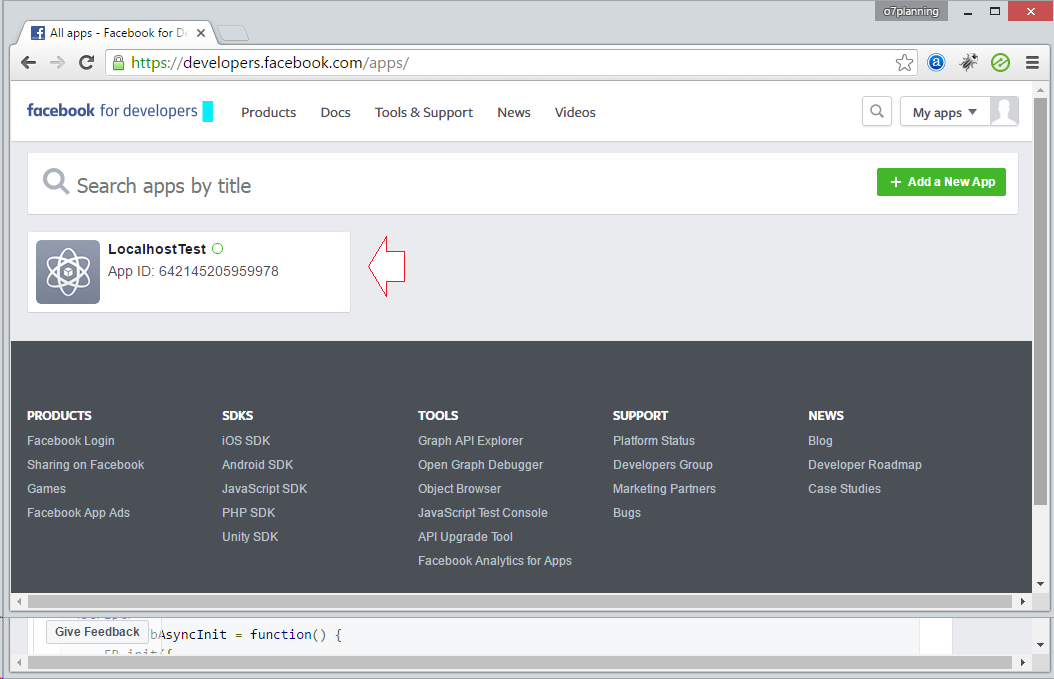Open the Graph API Explorer link

click(471, 441)
